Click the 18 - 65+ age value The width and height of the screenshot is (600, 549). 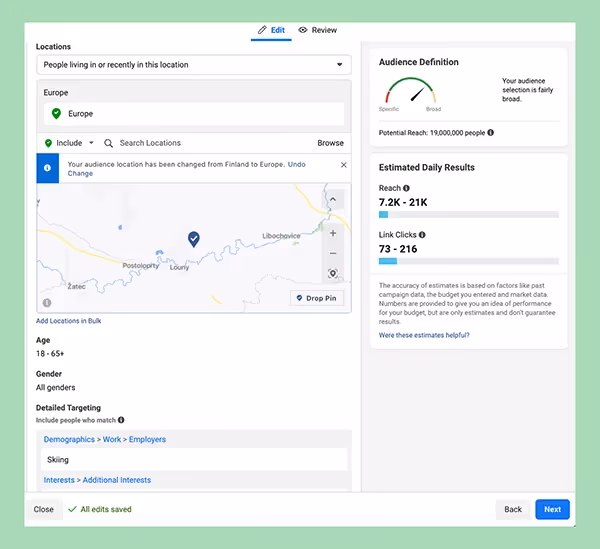[50, 354]
